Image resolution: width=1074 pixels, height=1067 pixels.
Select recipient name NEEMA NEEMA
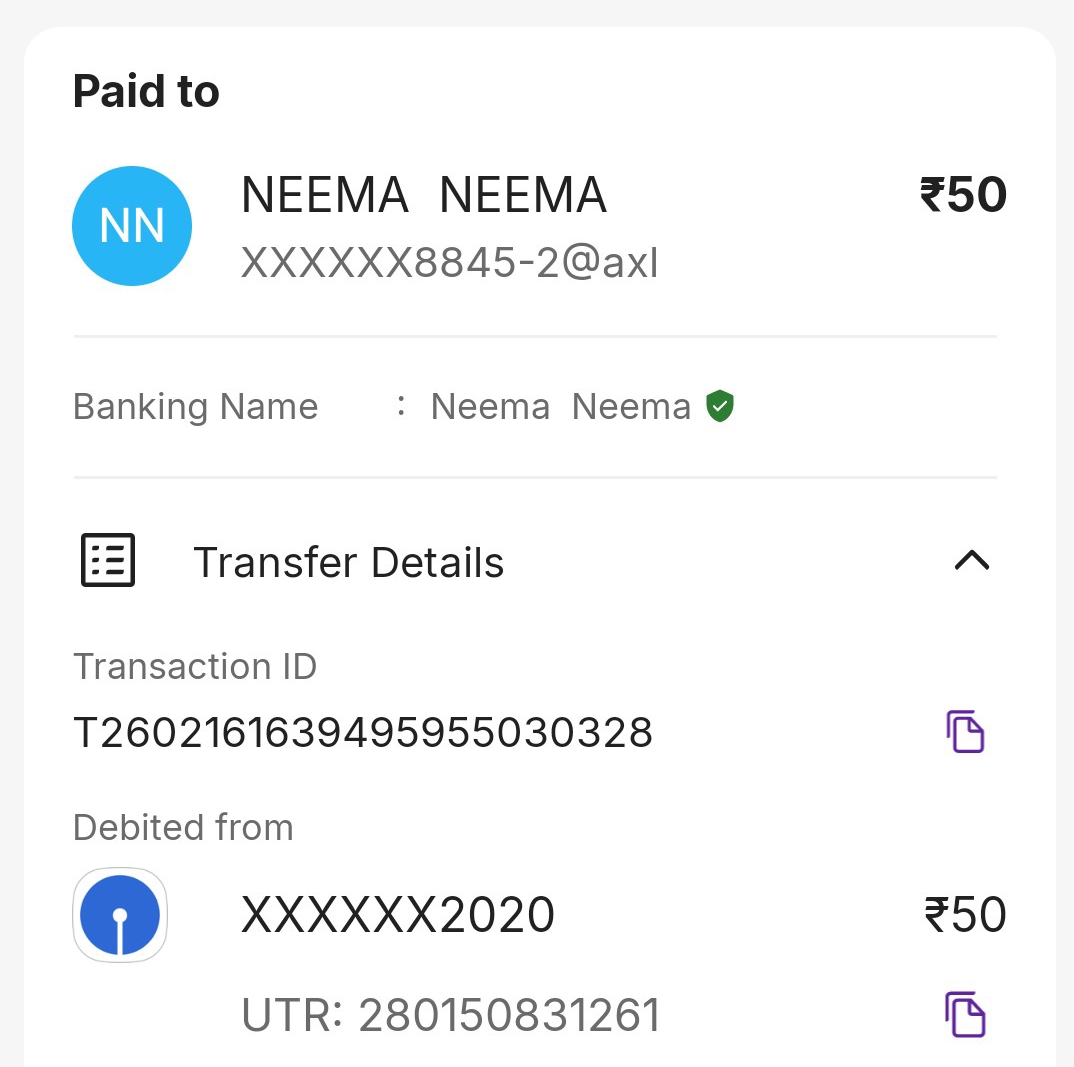(x=424, y=195)
